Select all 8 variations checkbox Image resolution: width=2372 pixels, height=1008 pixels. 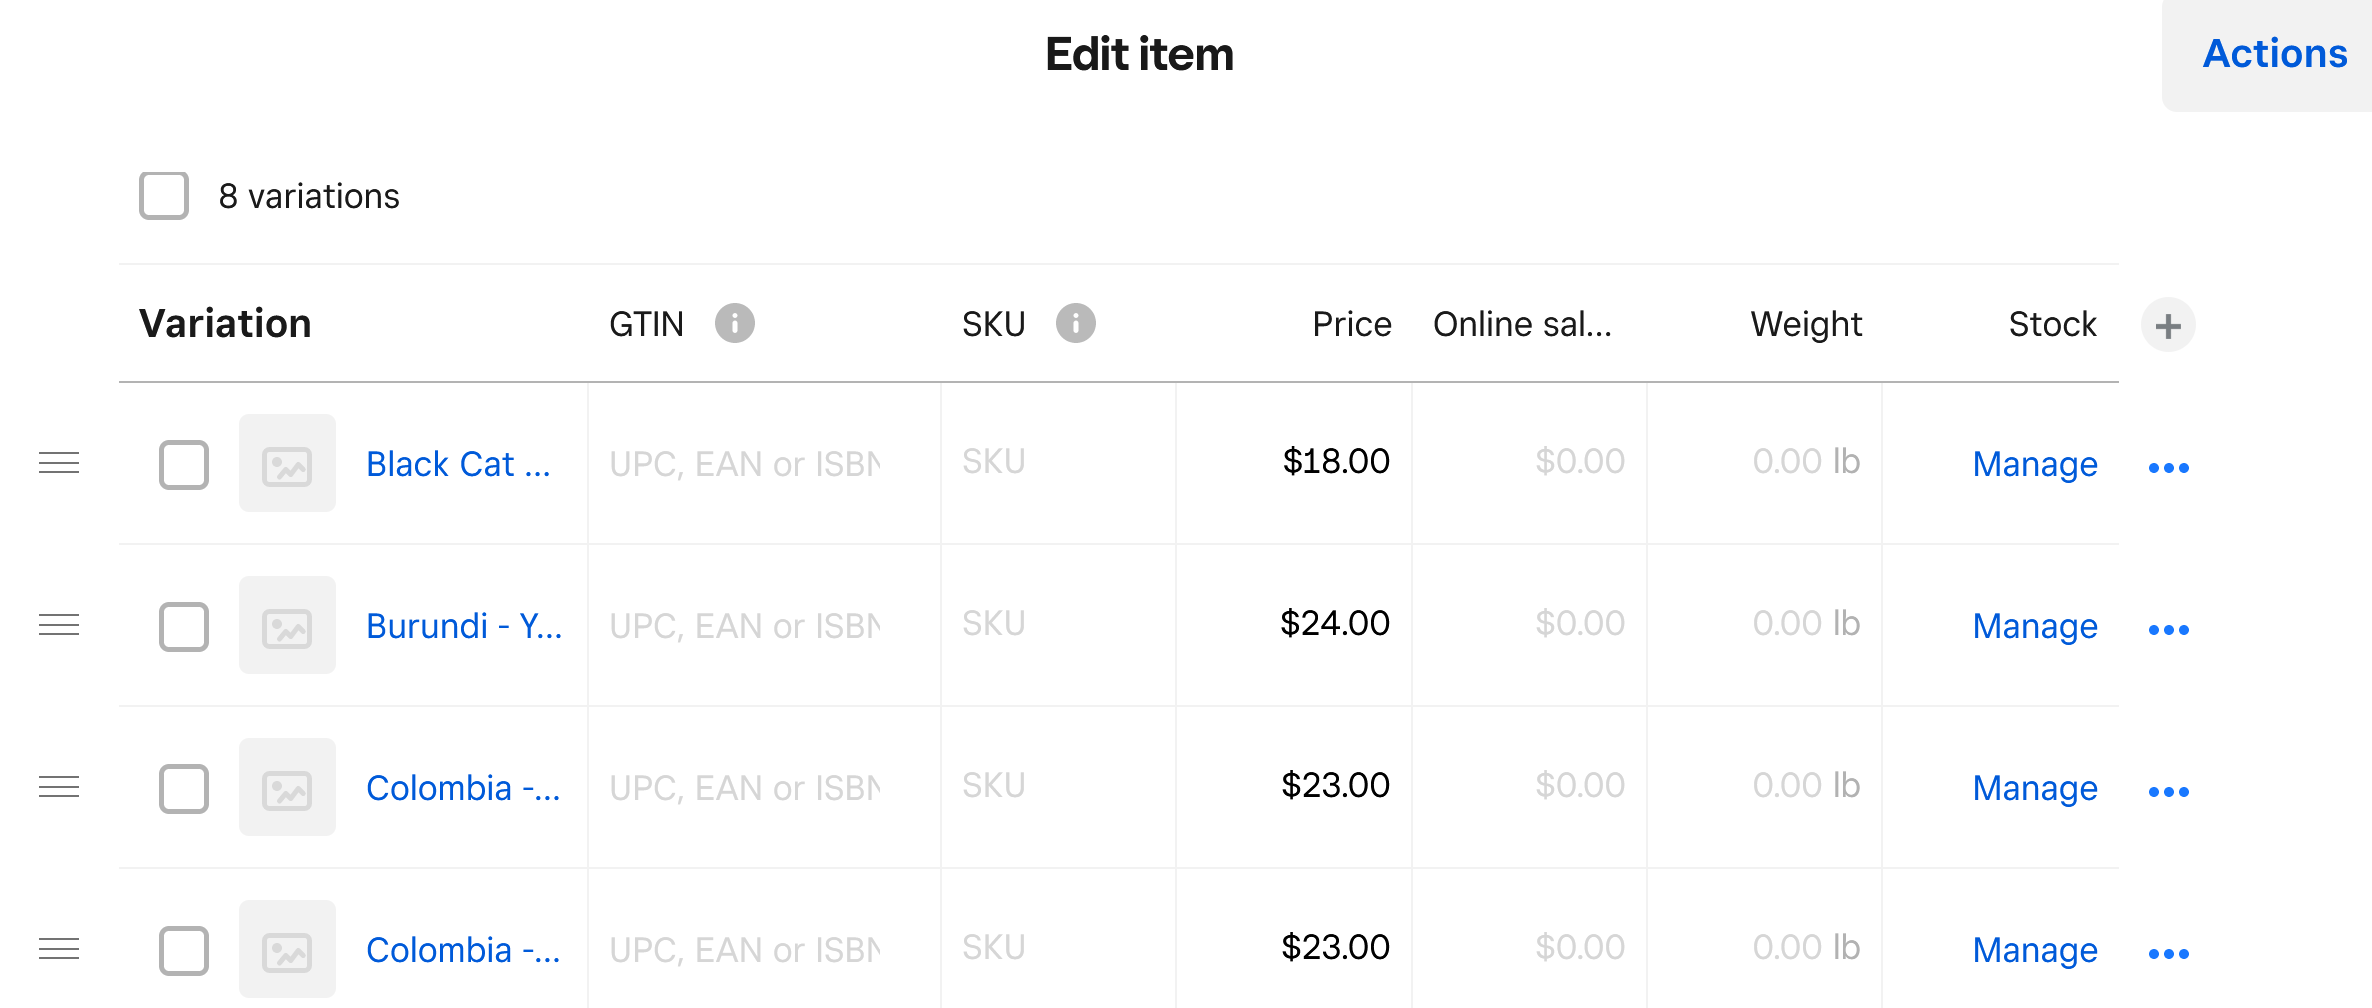(164, 196)
